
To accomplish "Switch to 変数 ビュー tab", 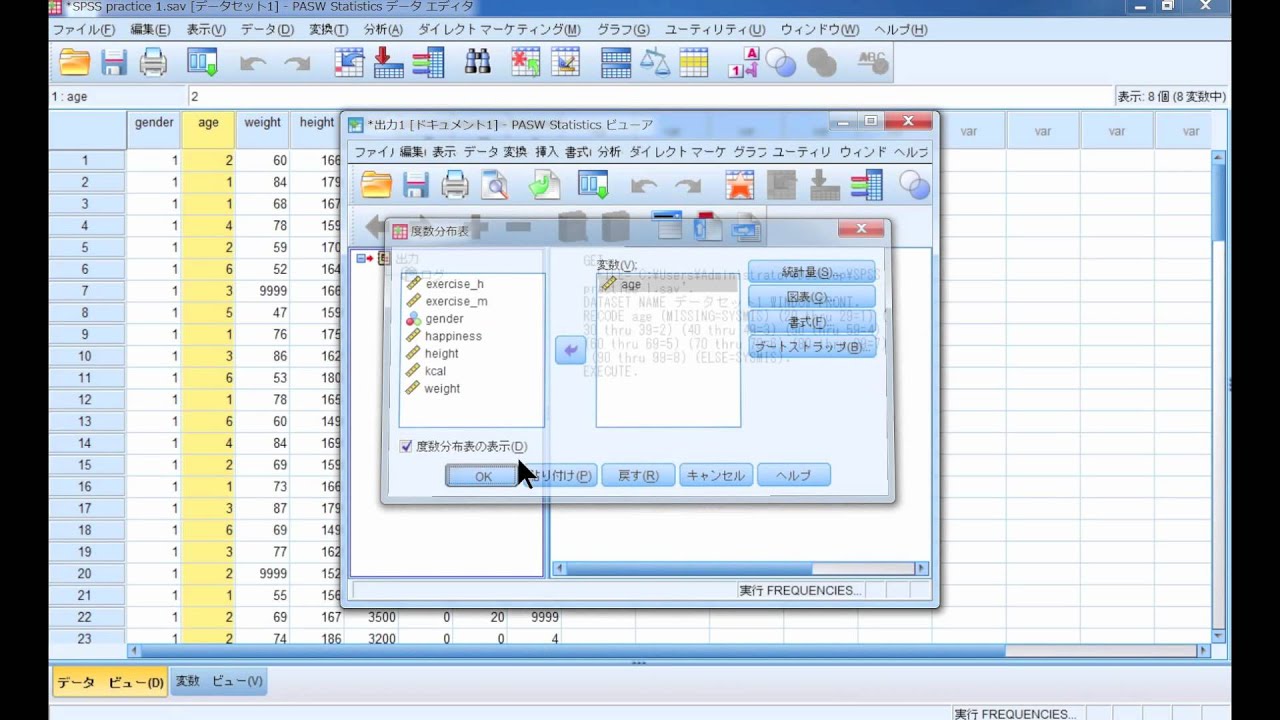I will coord(219,681).
